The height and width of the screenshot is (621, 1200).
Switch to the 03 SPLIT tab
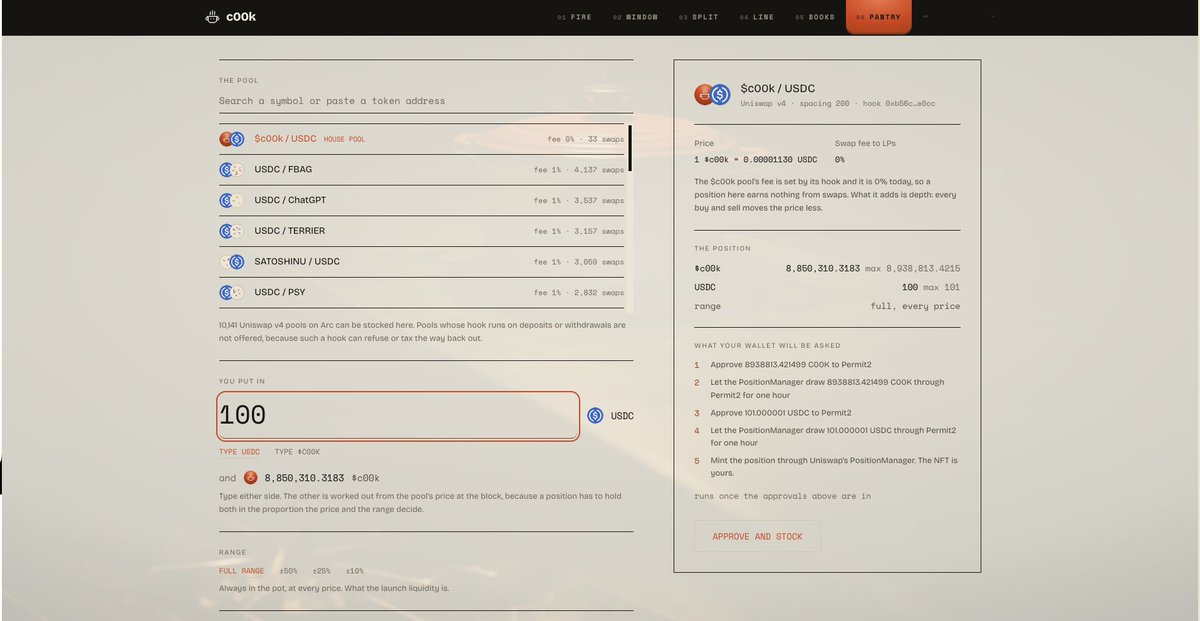click(698, 17)
